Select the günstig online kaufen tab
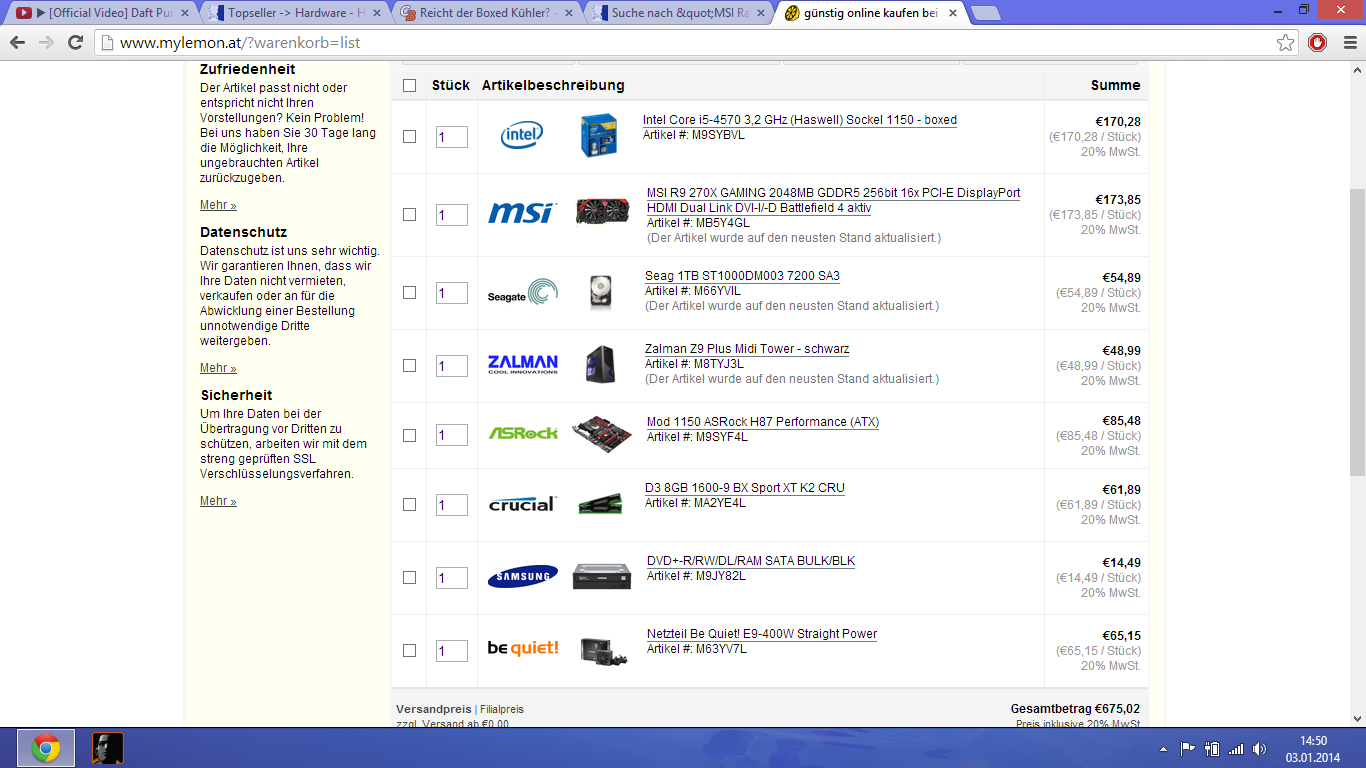Image resolution: width=1366 pixels, height=768 pixels. point(870,13)
